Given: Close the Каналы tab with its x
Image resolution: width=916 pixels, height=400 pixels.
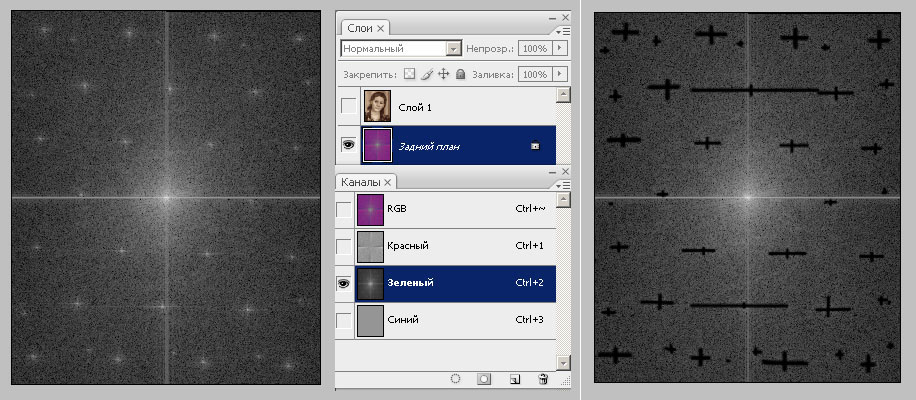Looking at the screenshot, I should coord(388,182).
